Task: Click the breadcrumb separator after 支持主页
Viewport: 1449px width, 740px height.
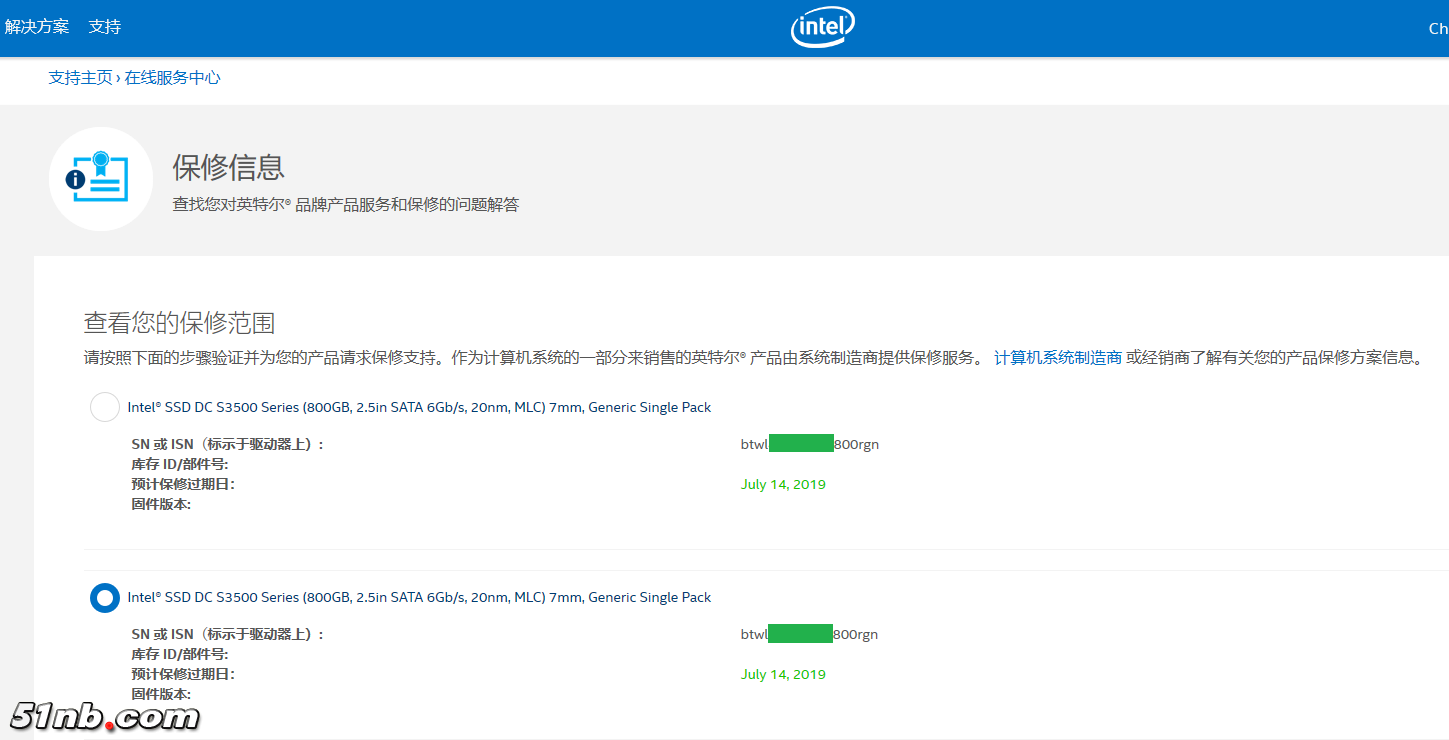Action: point(119,77)
